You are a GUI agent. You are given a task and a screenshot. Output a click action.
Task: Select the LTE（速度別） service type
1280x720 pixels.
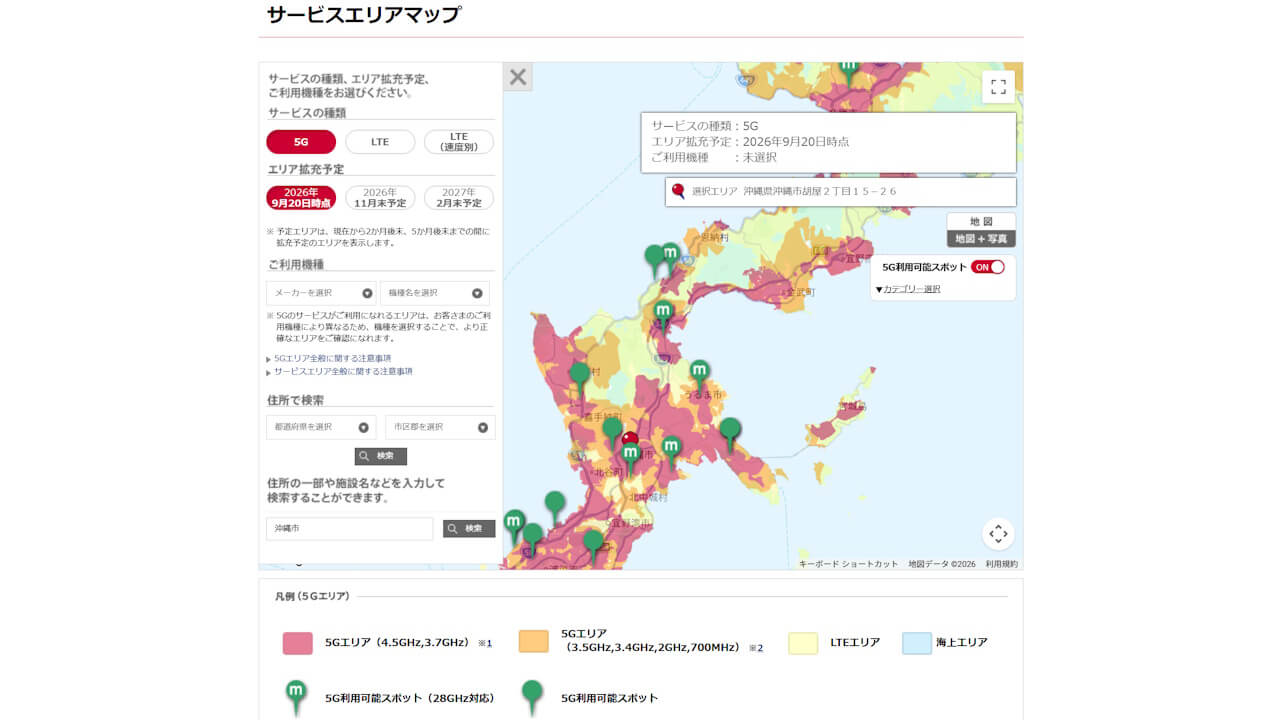[459, 142]
